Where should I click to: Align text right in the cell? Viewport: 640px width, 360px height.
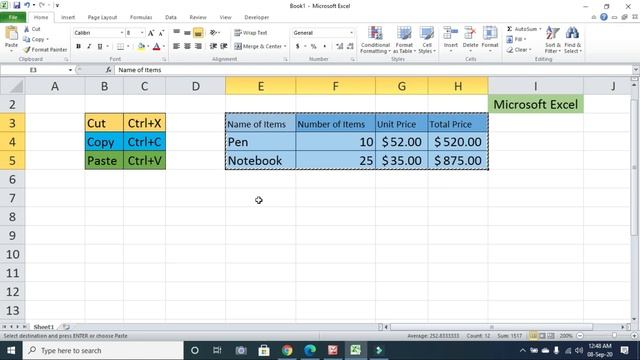click(x=198, y=46)
